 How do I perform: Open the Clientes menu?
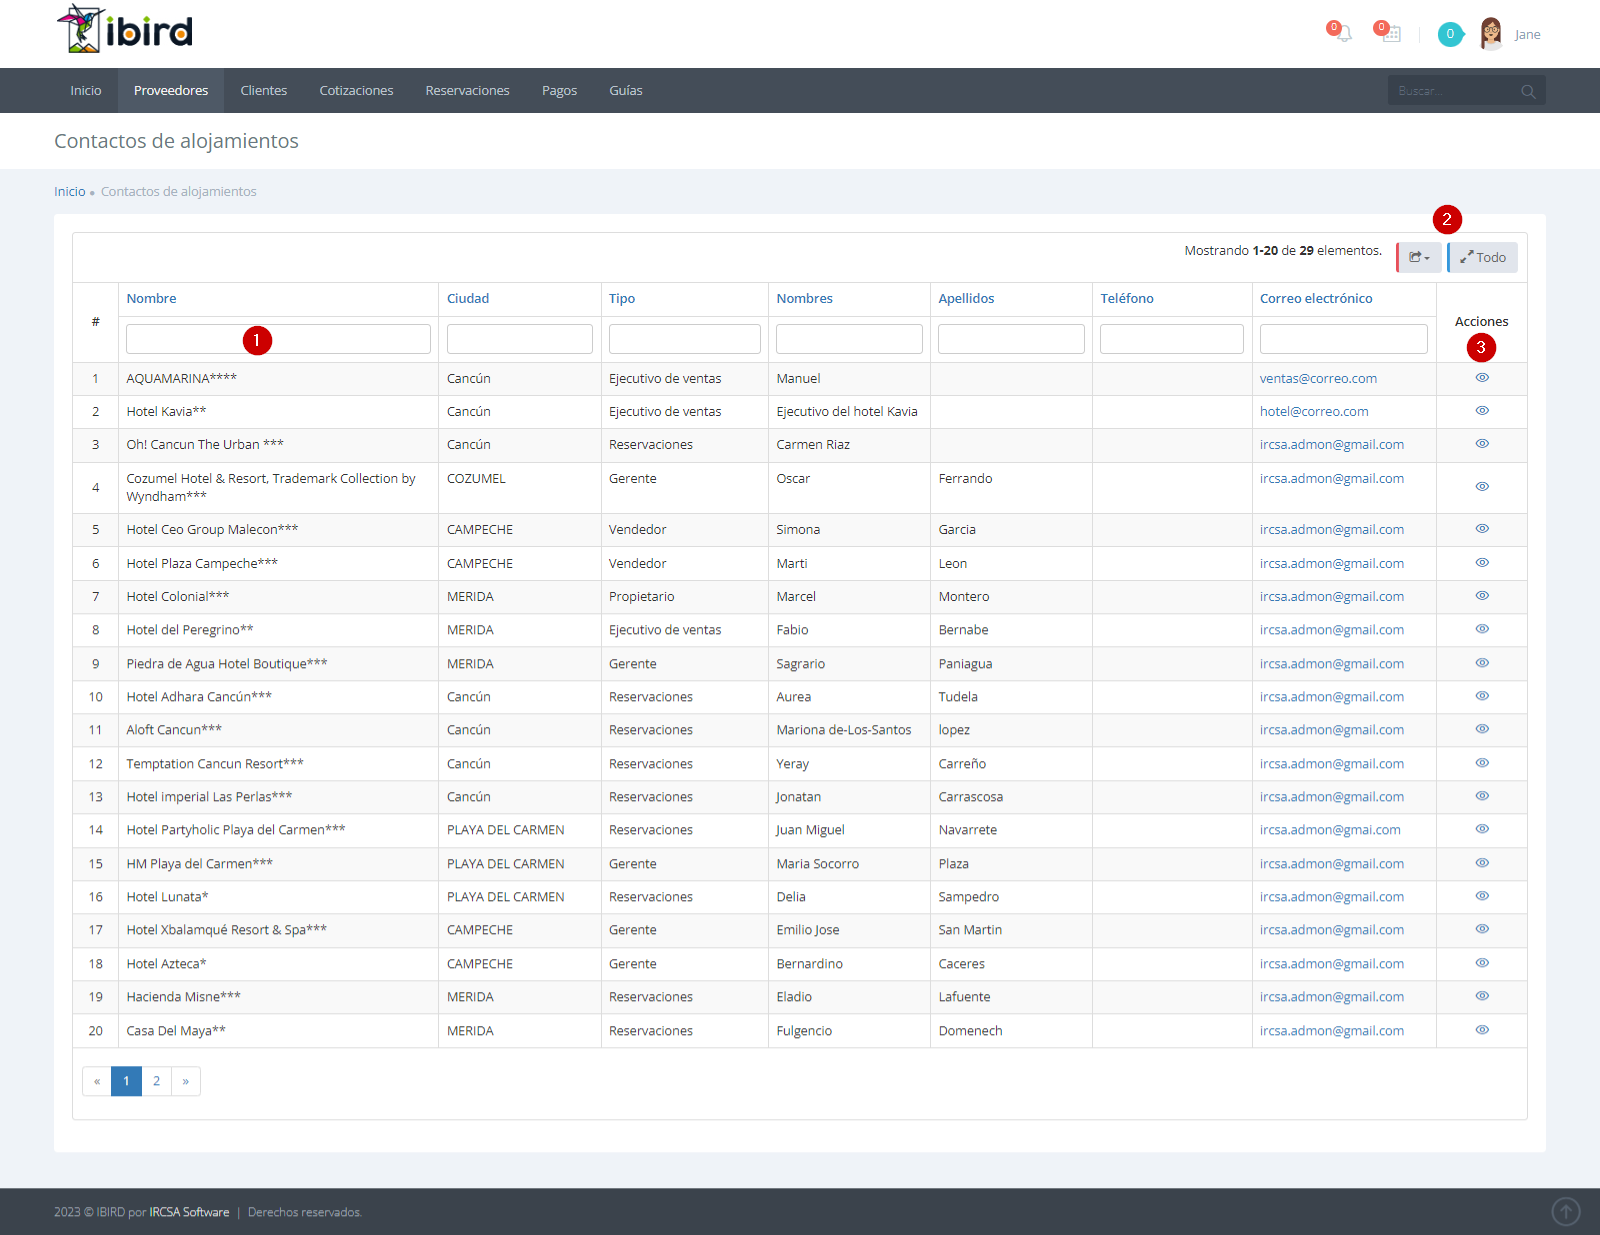[x=264, y=91]
